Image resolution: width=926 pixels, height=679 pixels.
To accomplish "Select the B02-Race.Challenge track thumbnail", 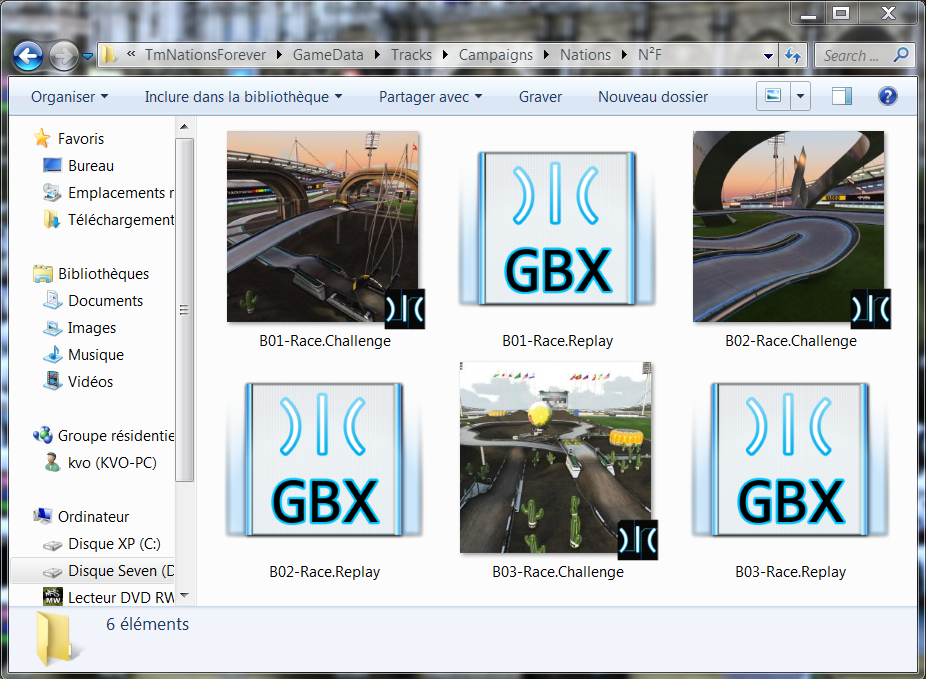I will tap(790, 228).
